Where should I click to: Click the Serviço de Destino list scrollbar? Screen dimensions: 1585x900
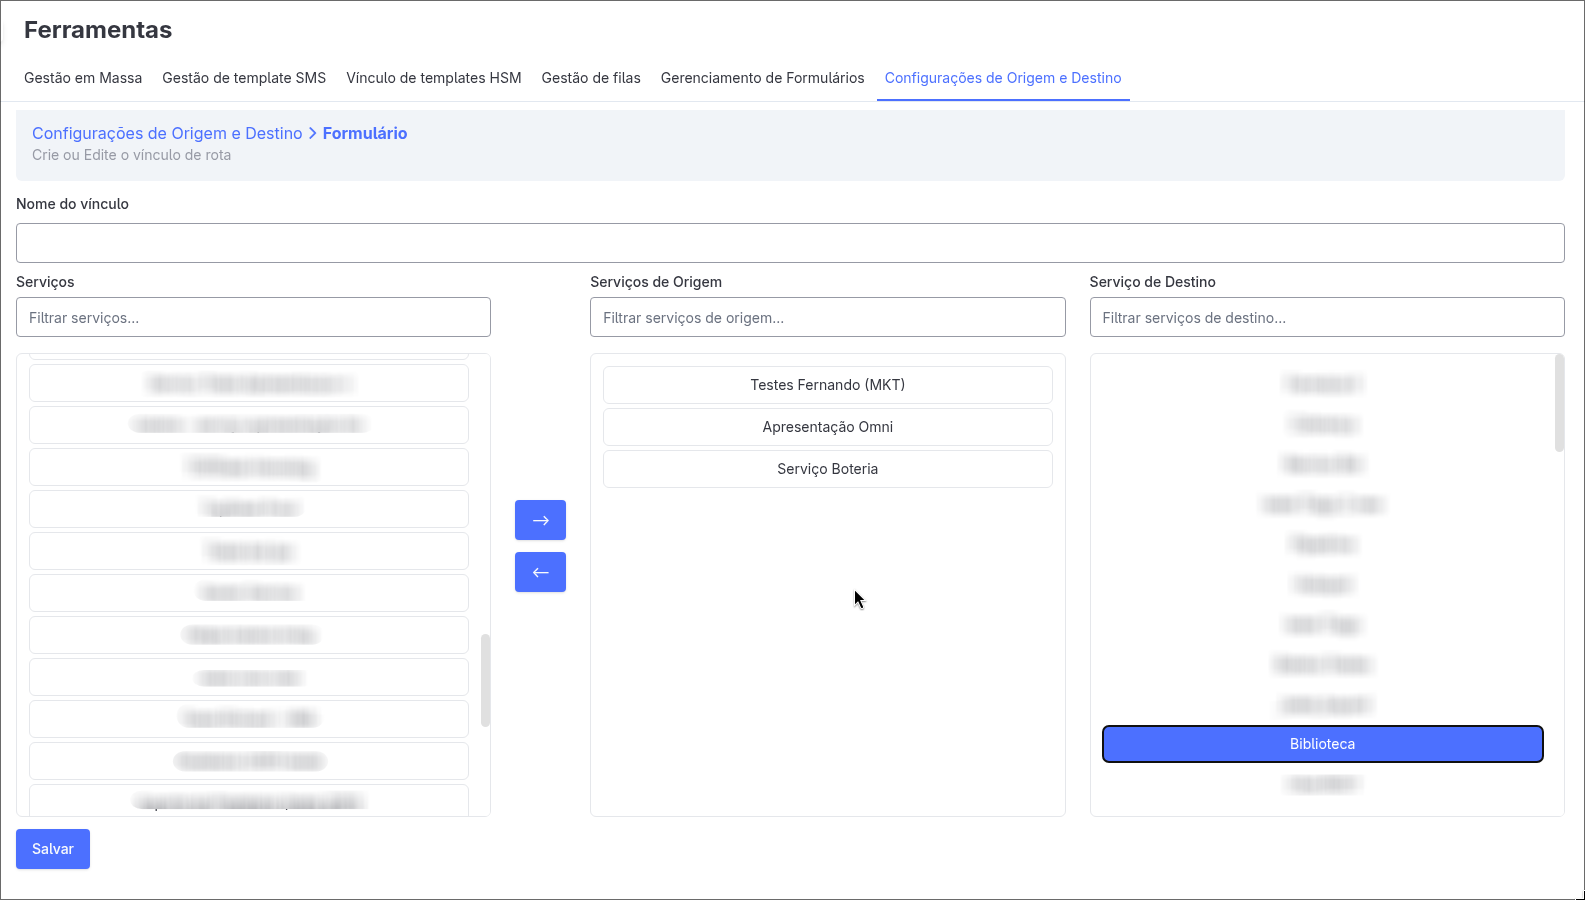pyautogui.click(x=1560, y=403)
